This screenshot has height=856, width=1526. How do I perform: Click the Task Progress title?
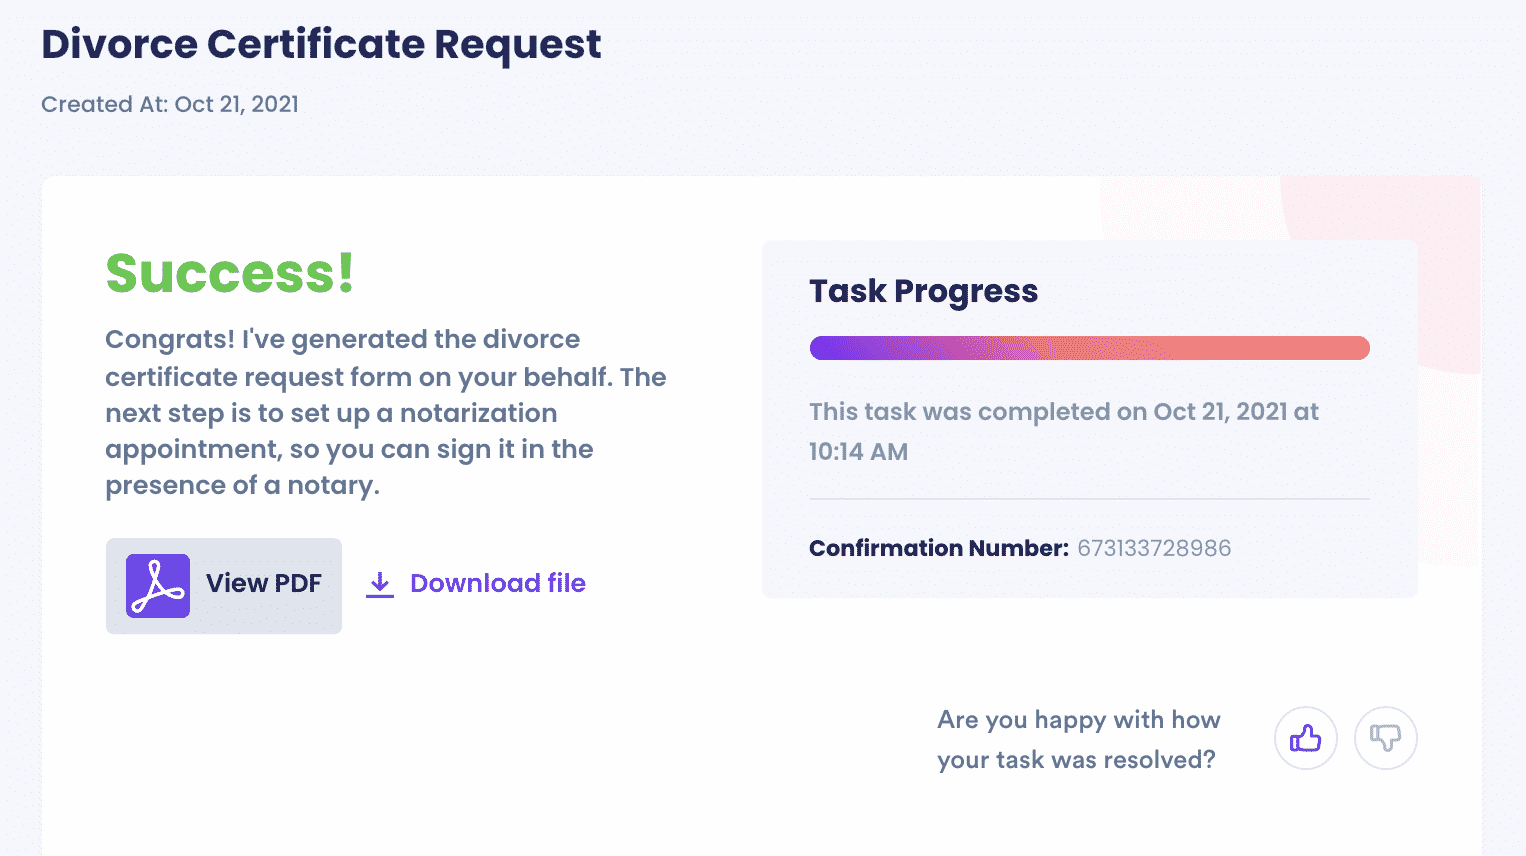tap(923, 291)
